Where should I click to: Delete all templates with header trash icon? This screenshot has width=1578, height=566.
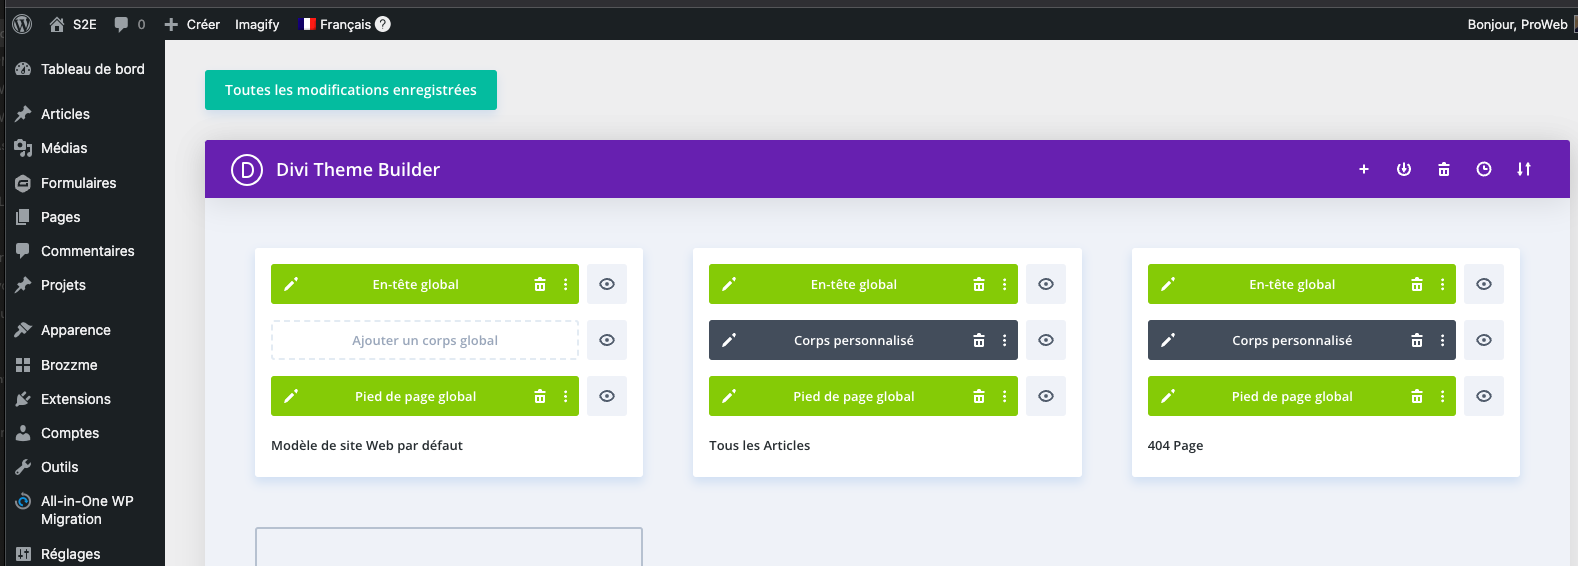(1444, 169)
